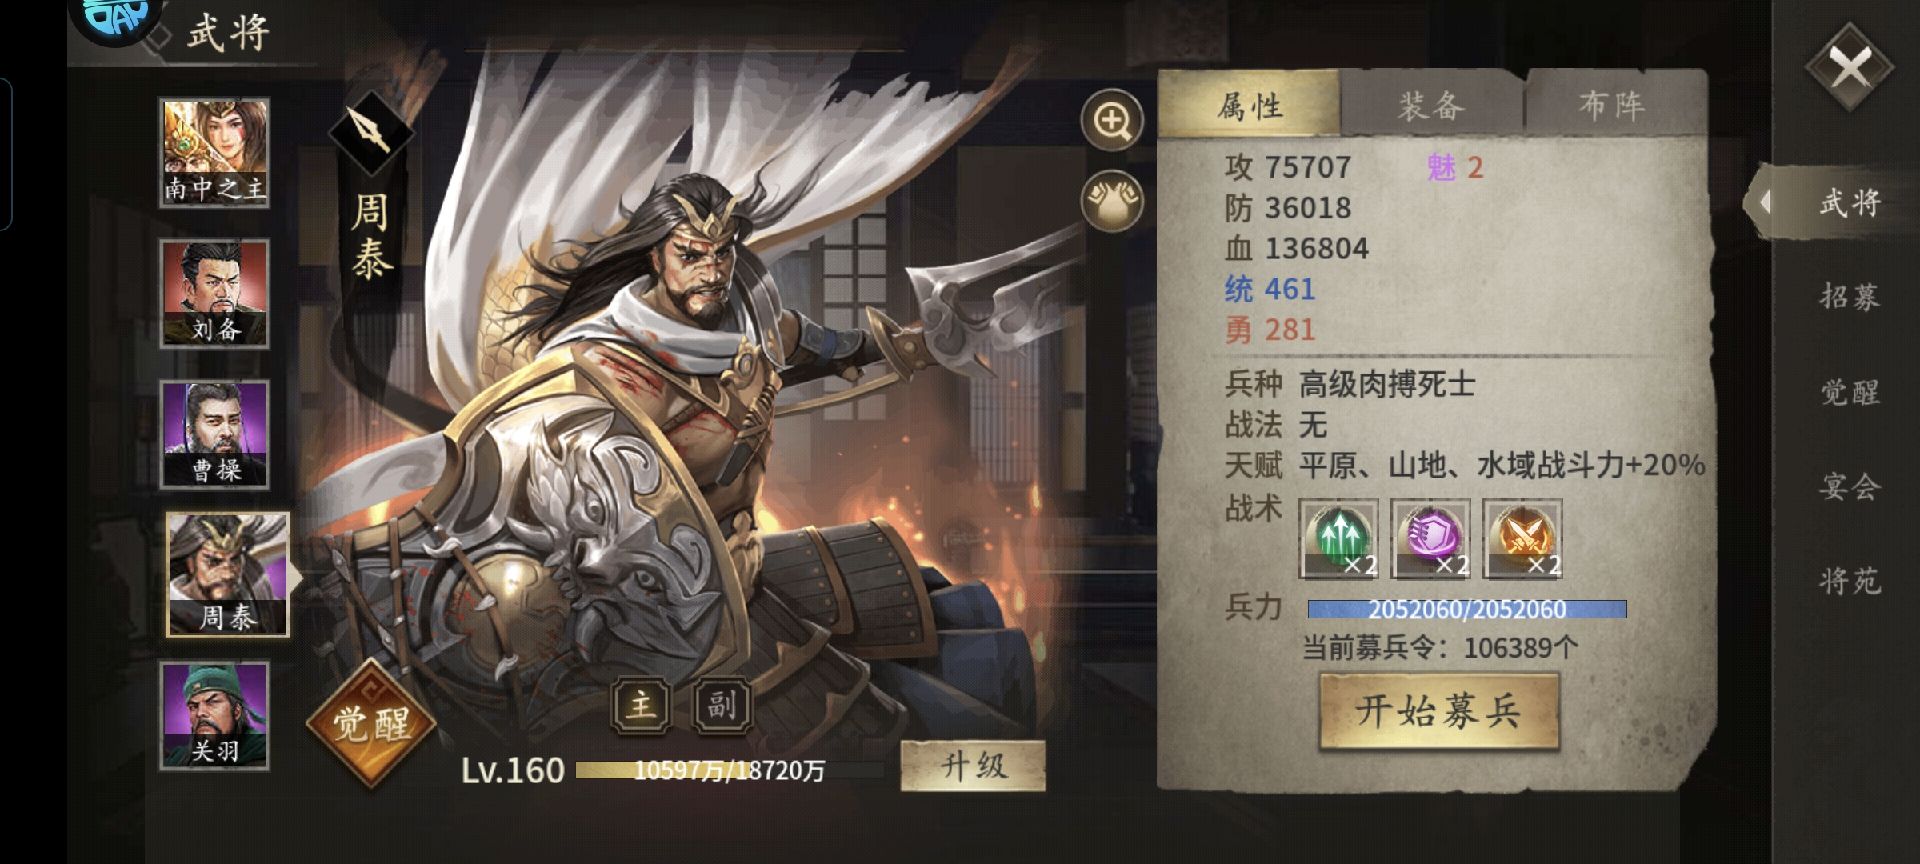Open the 觉醒 diamond badge
The image size is (1920, 864).
coord(372,722)
